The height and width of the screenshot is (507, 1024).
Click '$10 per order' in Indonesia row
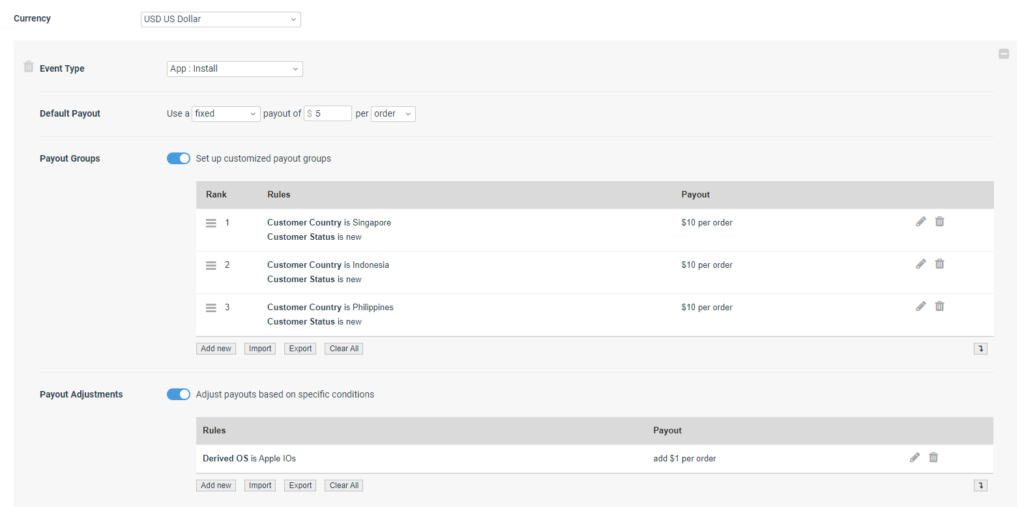coord(707,265)
